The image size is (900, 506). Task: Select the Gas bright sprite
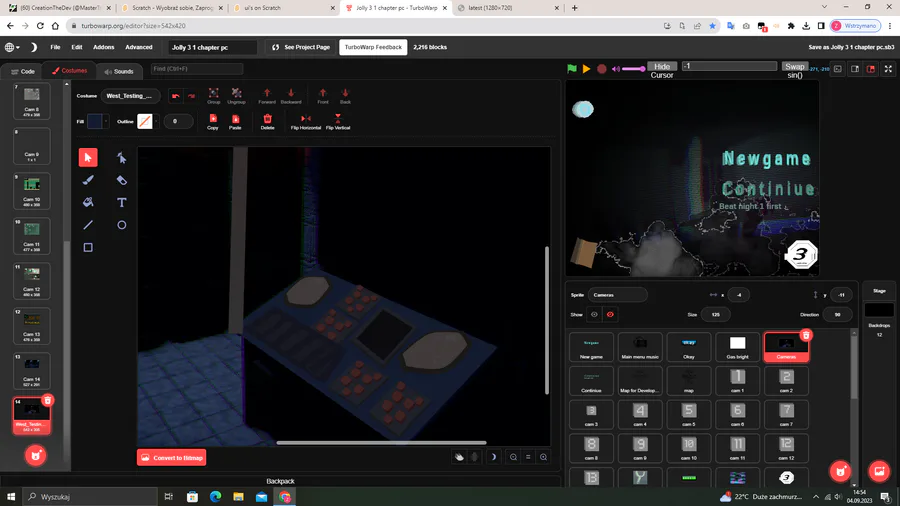[738, 347]
